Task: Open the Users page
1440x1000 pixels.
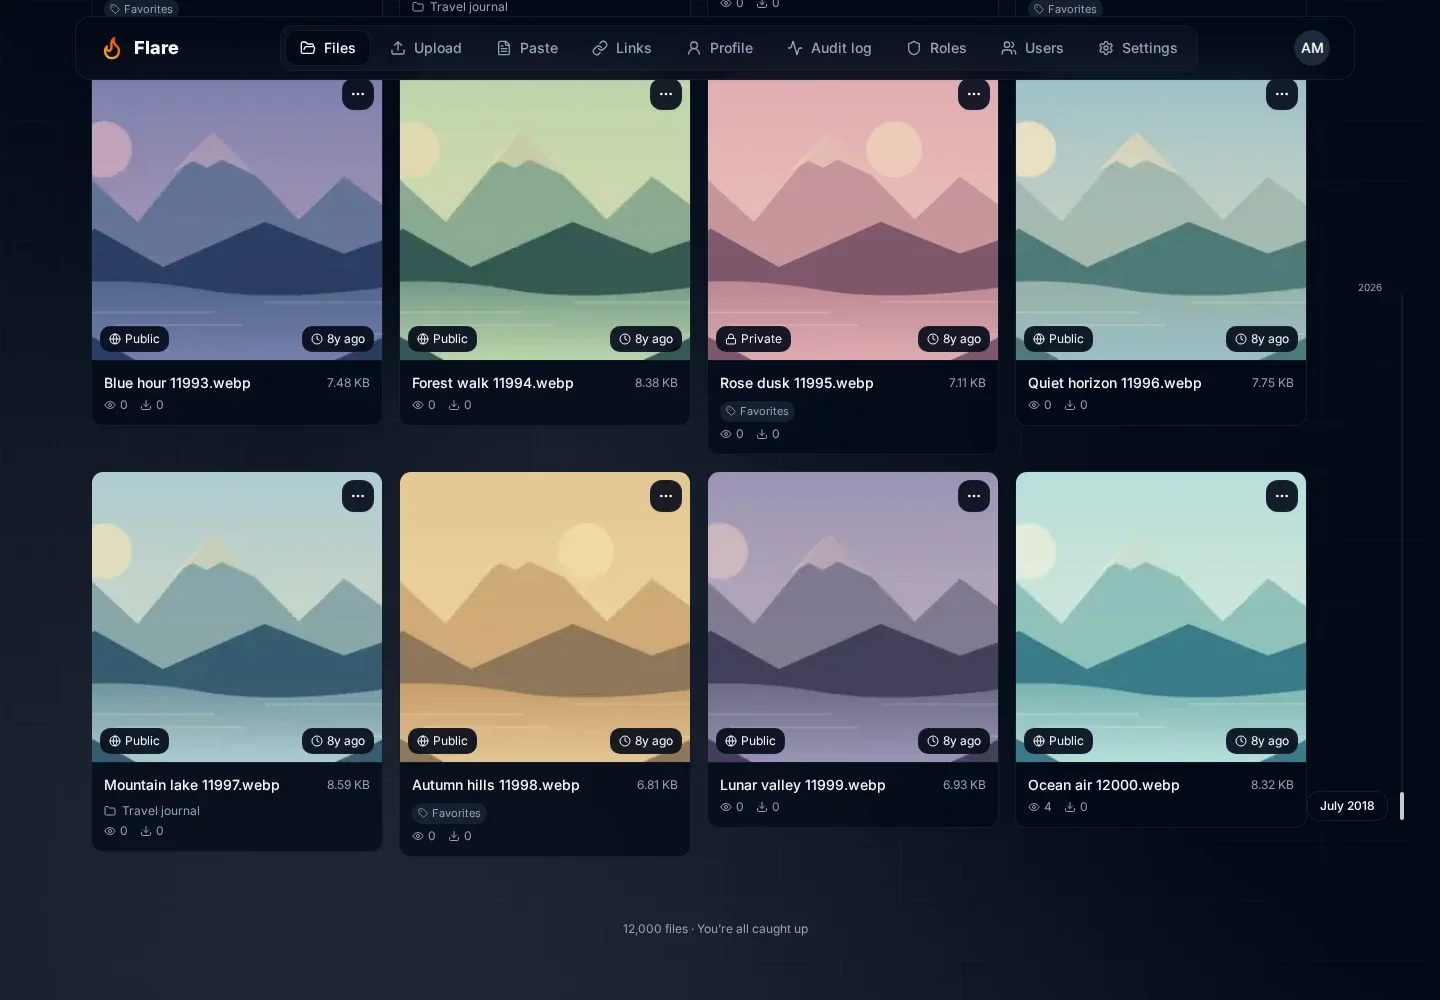Action: pos(1033,48)
